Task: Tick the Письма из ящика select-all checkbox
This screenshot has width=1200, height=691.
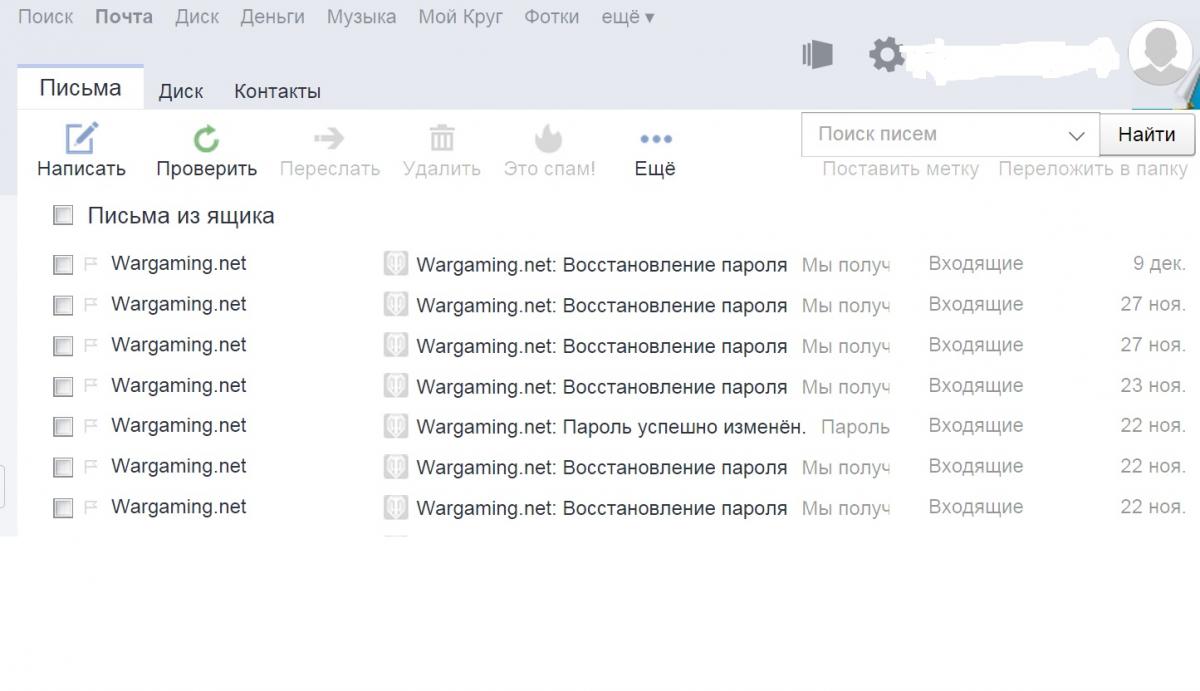Action: click(63, 215)
